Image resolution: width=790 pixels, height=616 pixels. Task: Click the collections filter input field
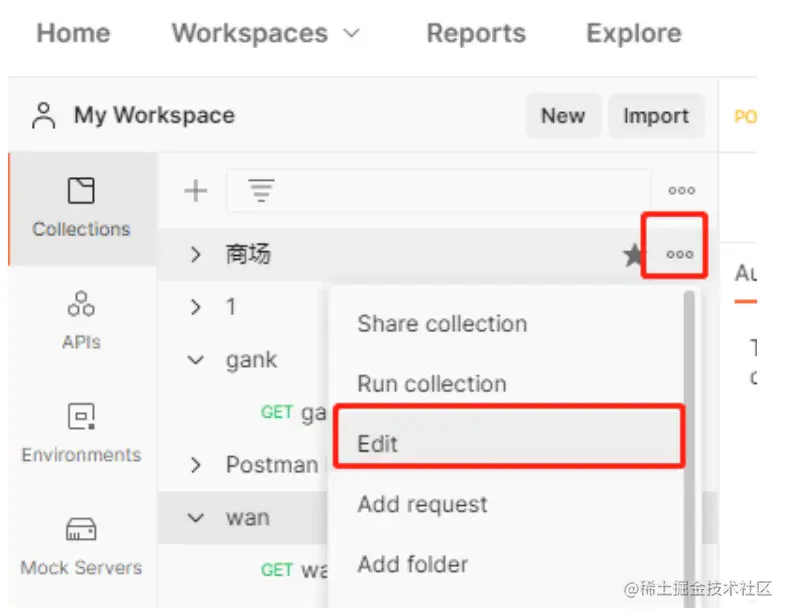(x=438, y=190)
